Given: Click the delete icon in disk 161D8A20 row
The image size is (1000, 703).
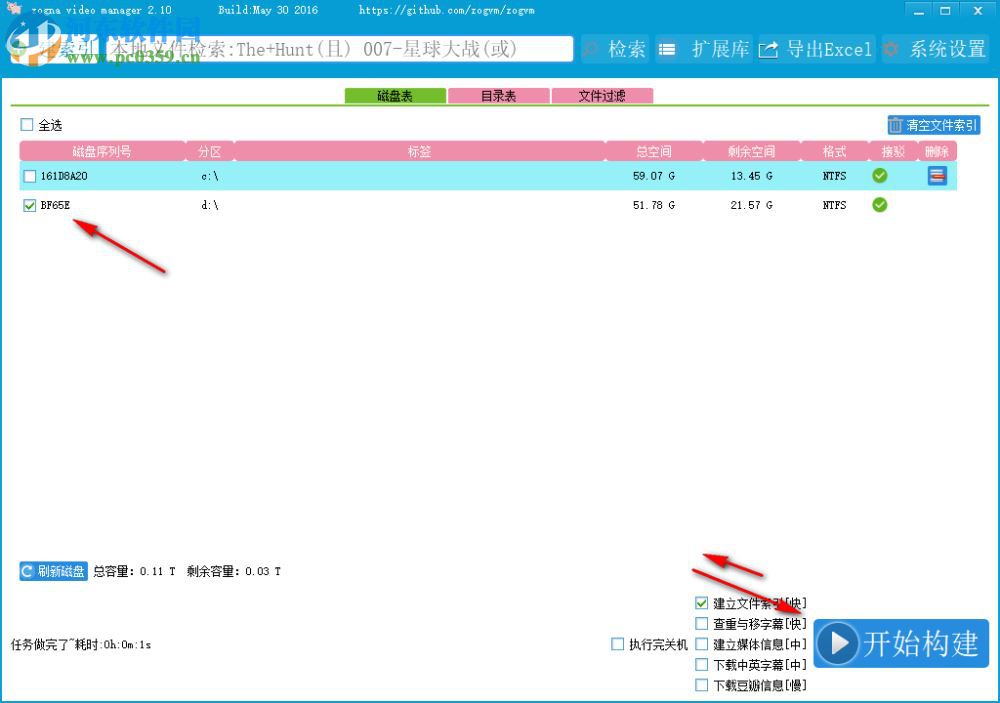Looking at the screenshot, I should [x=937, y=176].
